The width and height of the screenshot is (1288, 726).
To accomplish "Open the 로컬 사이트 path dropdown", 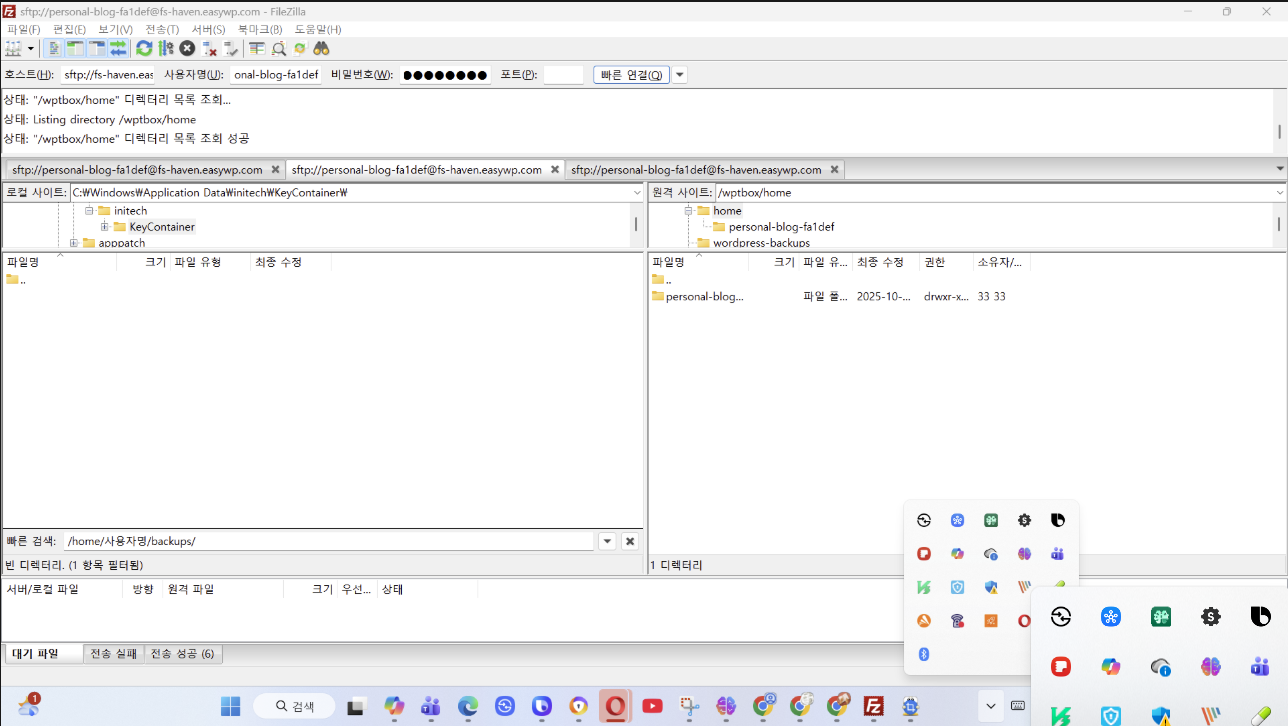I will (637, 192).
